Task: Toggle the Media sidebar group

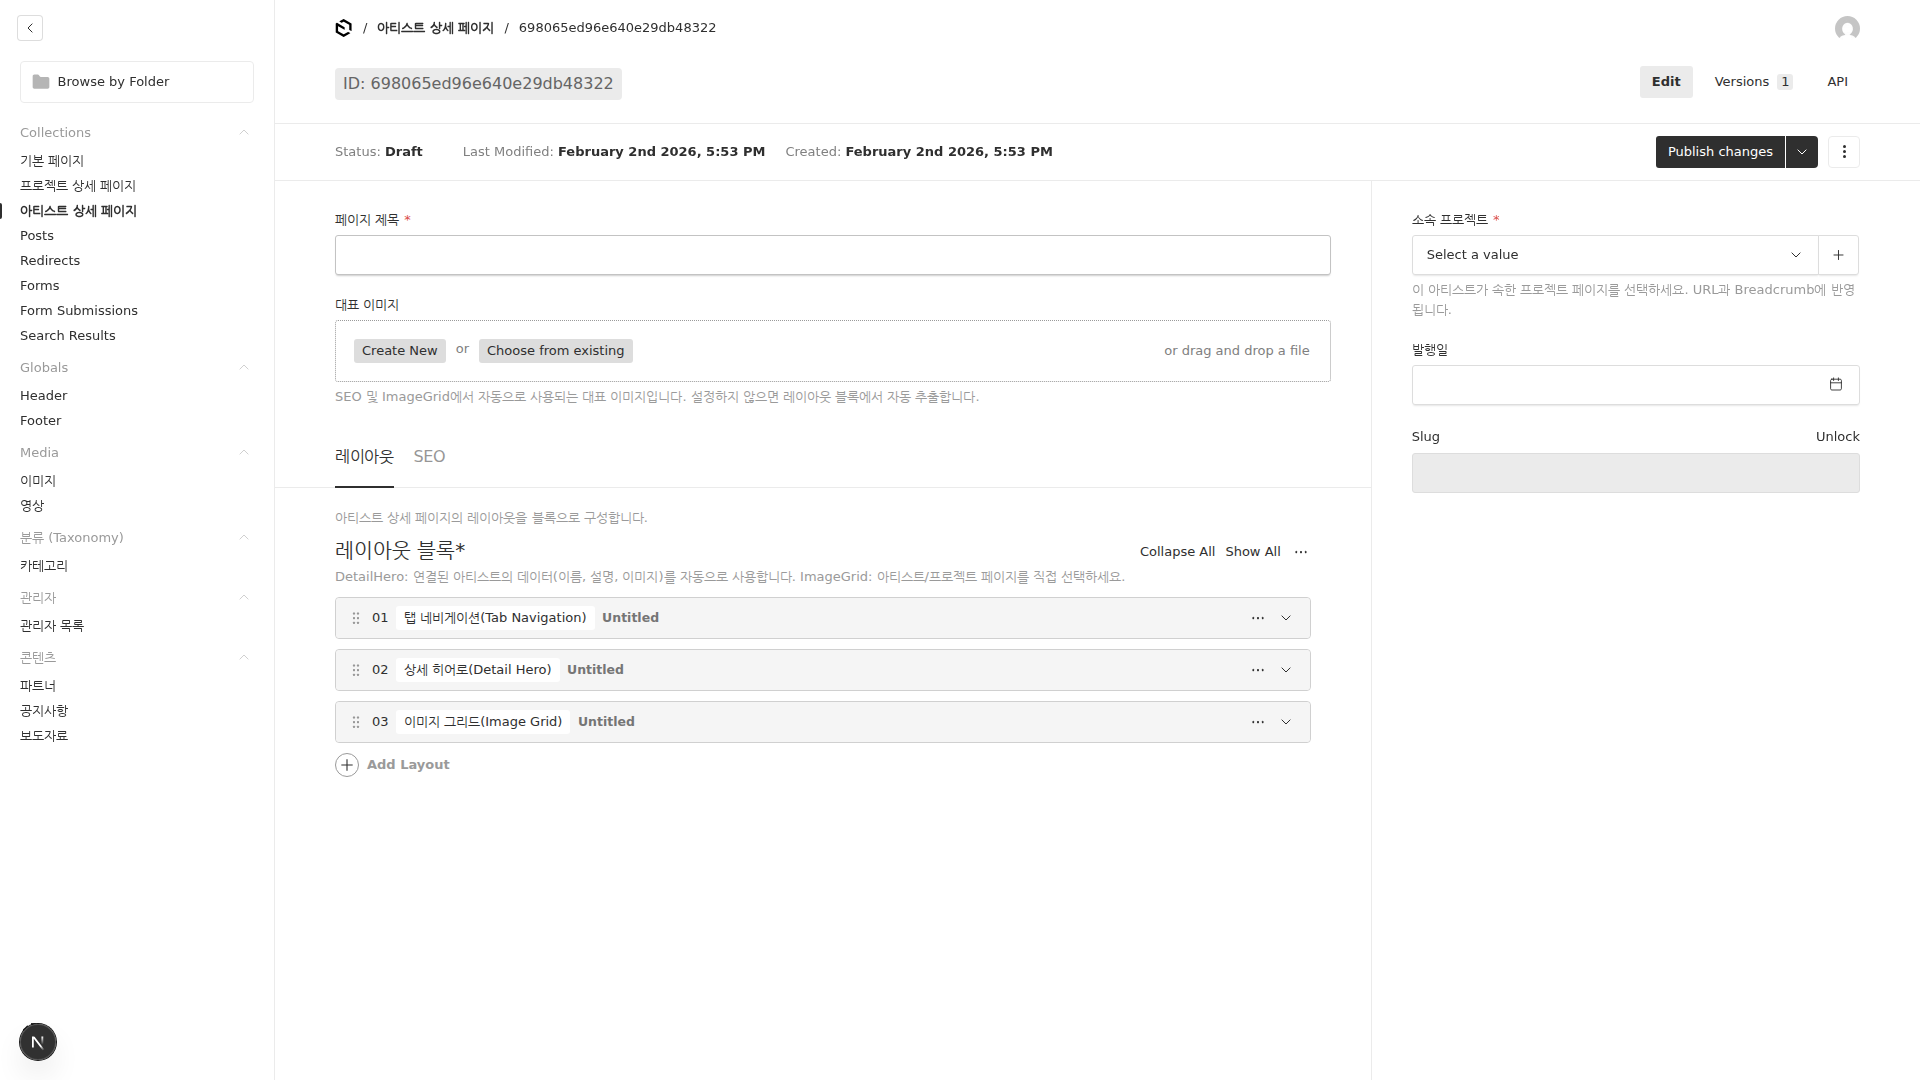Action: tap(243, 453)
